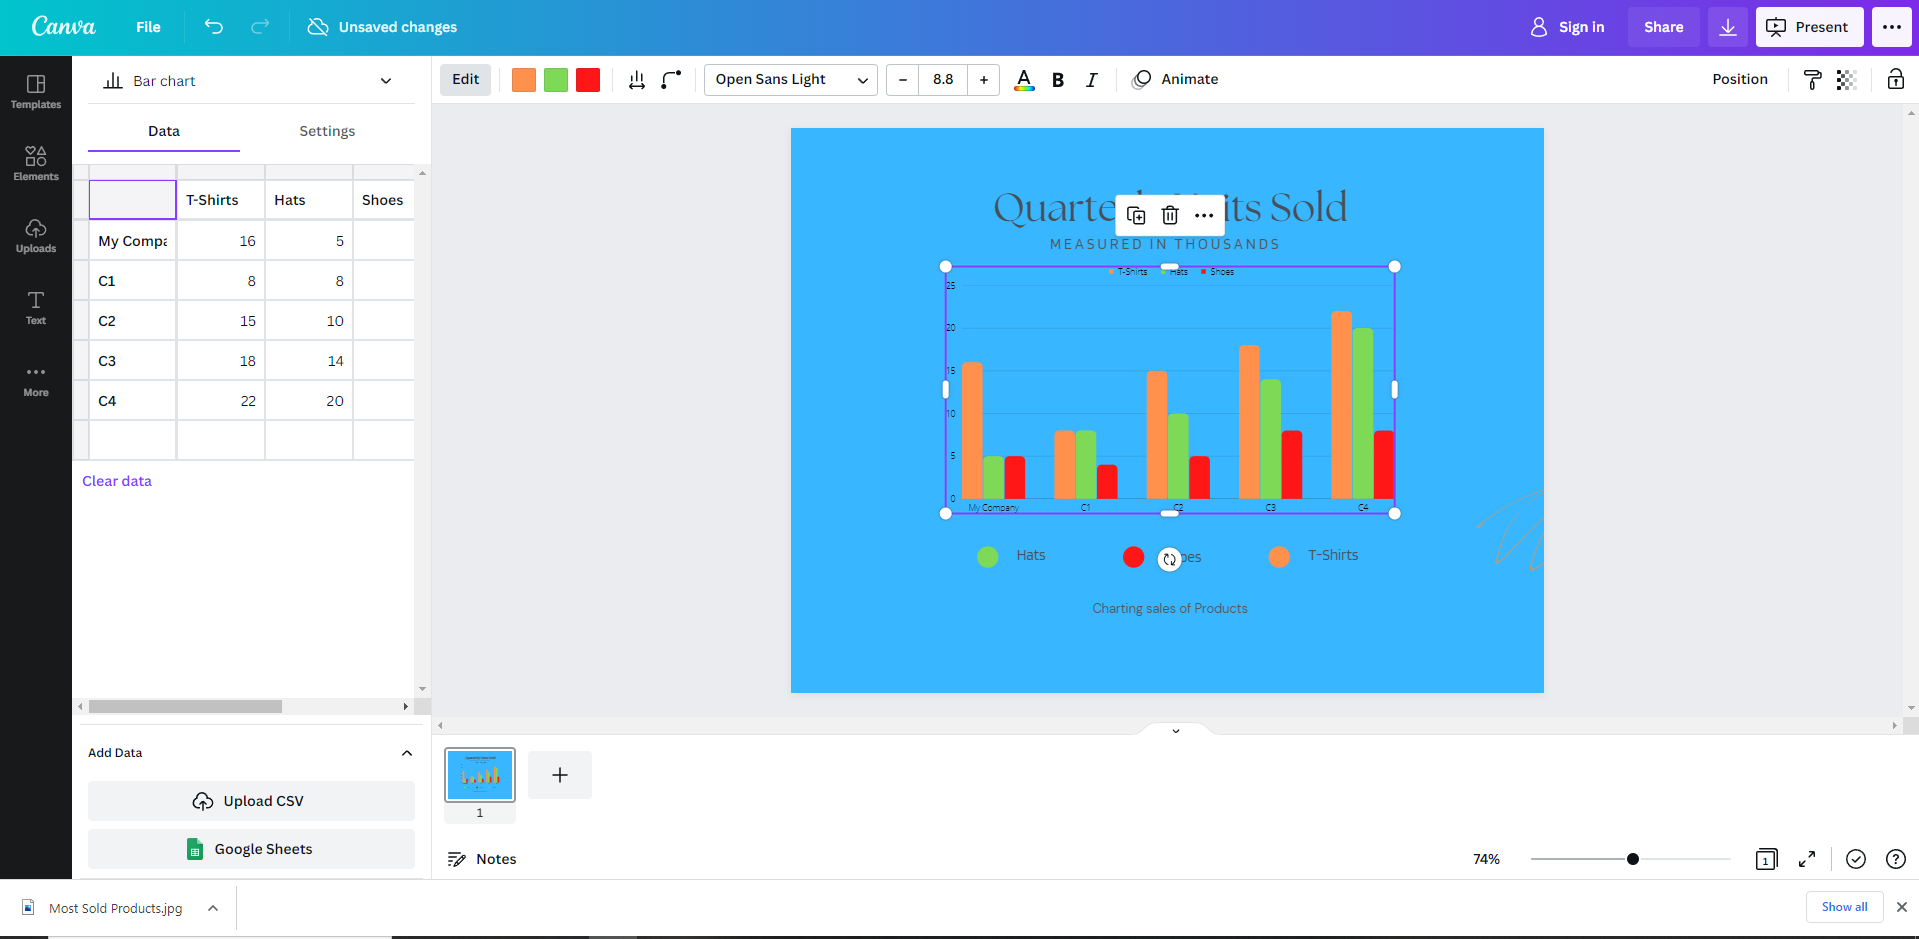Open the Uploads panel
Image resolution: width=1919 pixels, height=939 pixels.
(35, 236)
